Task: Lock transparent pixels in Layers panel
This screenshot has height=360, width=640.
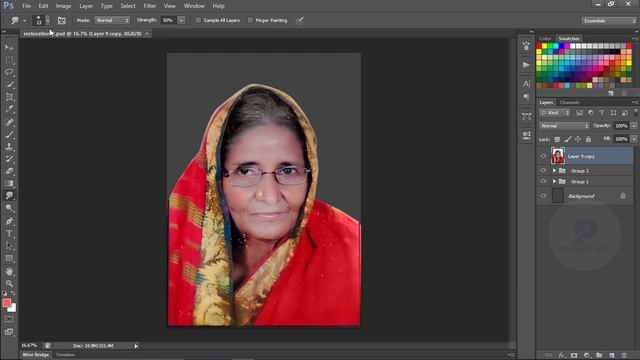Action: point(557,139)
